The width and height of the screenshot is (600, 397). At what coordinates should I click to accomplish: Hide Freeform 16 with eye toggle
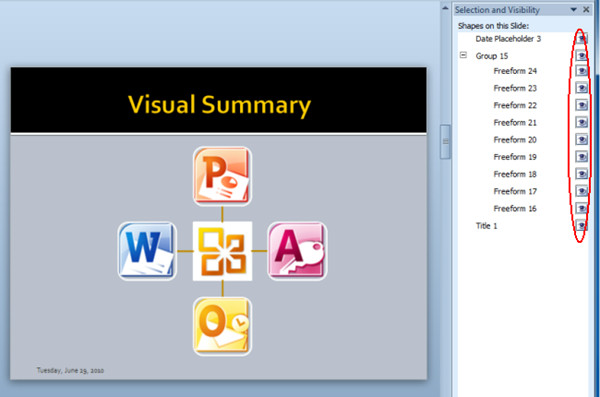tap(582, 208)
